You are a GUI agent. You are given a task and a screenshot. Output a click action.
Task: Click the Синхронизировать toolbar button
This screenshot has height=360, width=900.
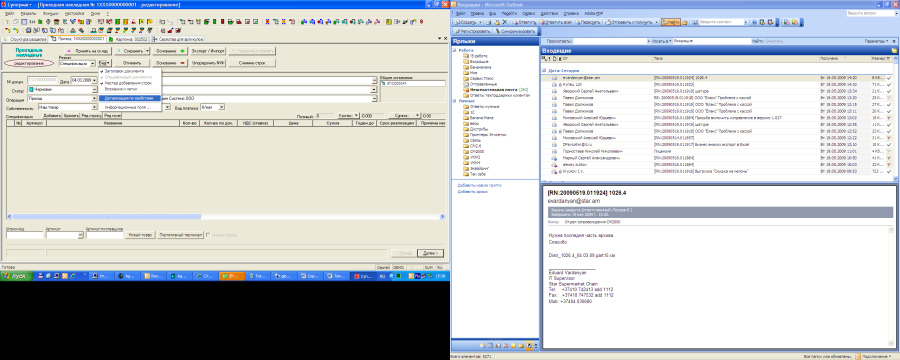(515, 31)
